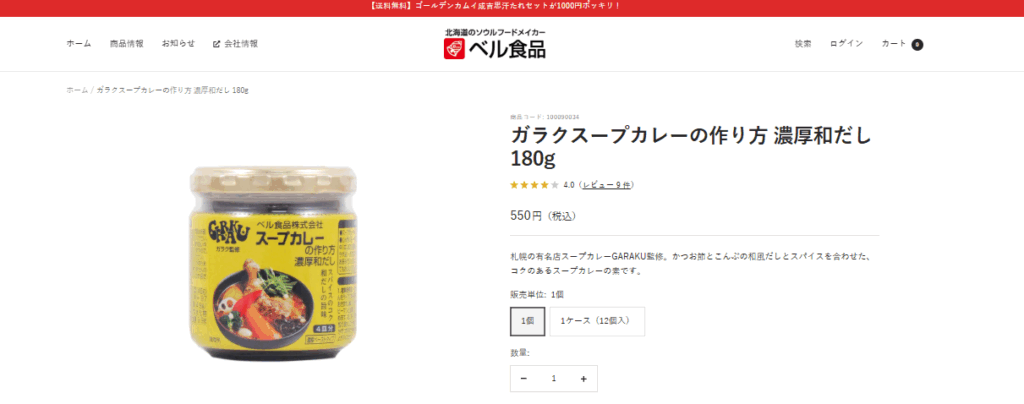
Task: Open the 検索 search link
Action: (803, 44)
